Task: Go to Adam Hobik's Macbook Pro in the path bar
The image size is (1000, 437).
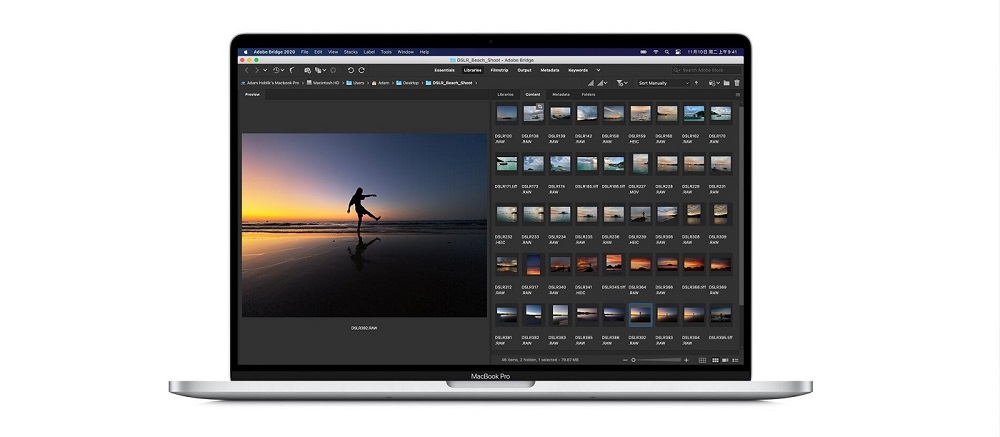Action: pyautogui.click(x=270, y=83)
